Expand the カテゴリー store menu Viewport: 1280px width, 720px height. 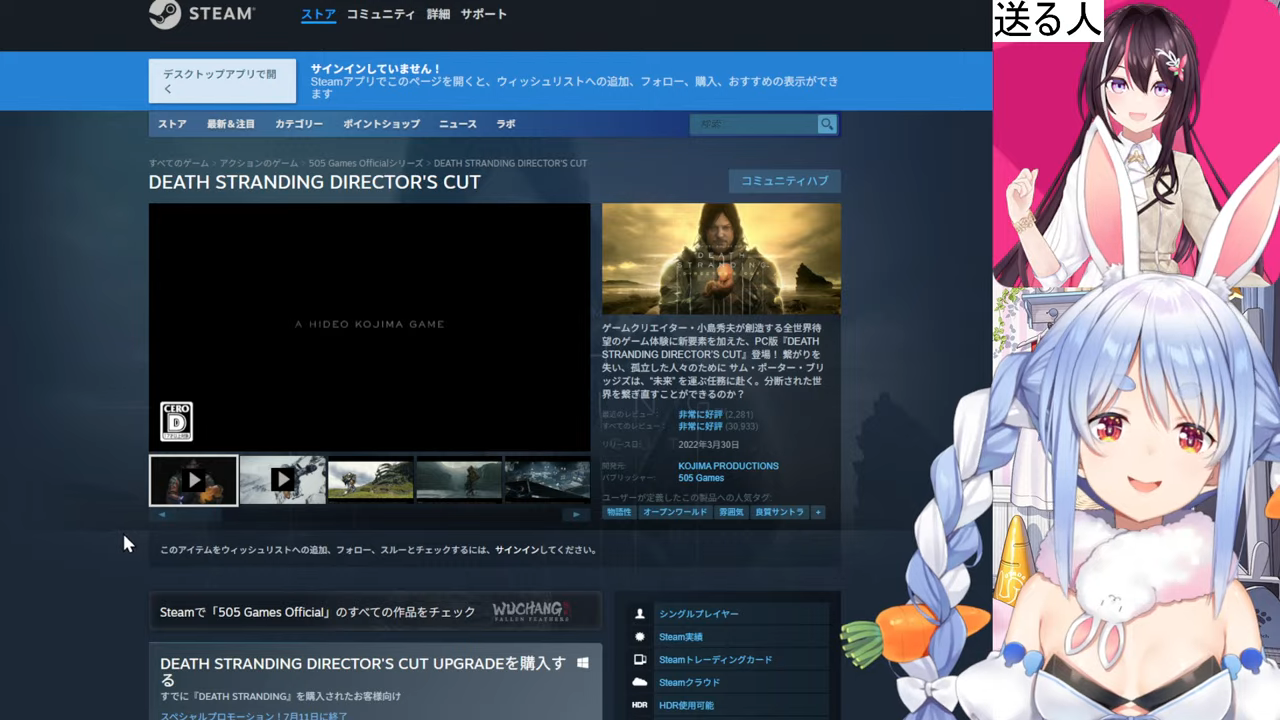point(299,124)
